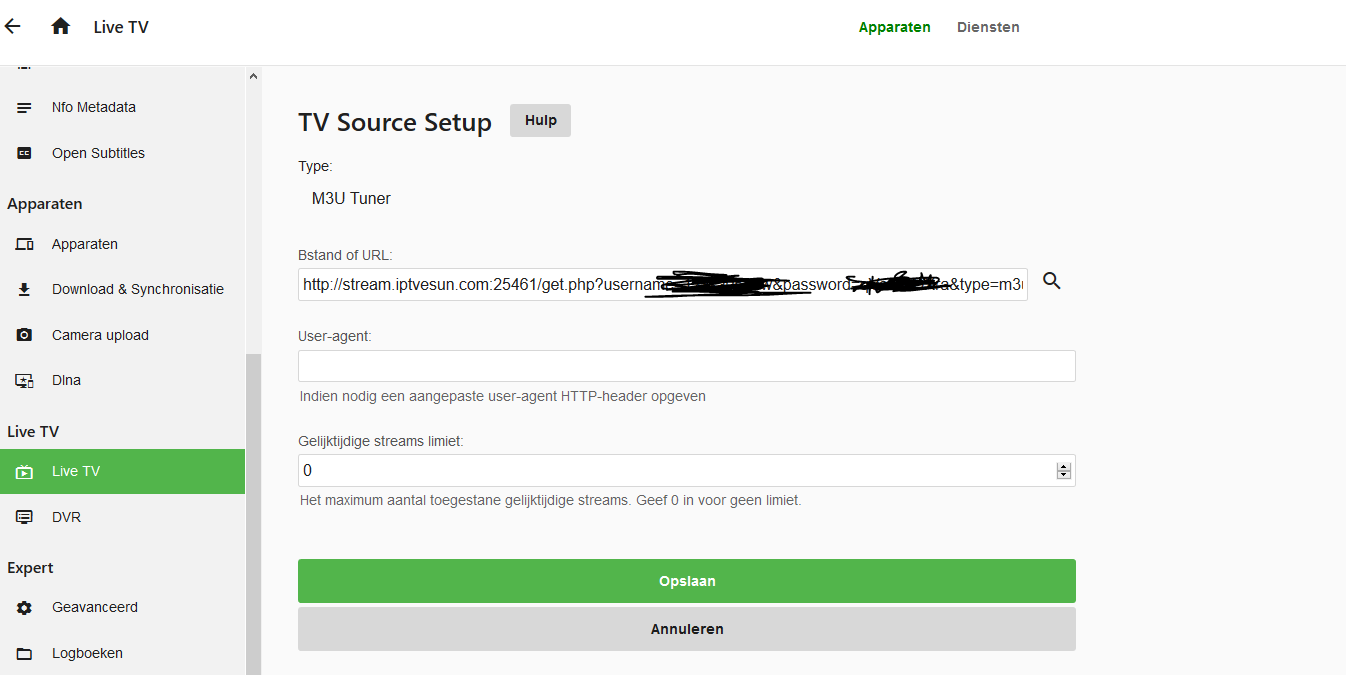
Task: Switch to the Diensten tab
Action: [988, 27]
